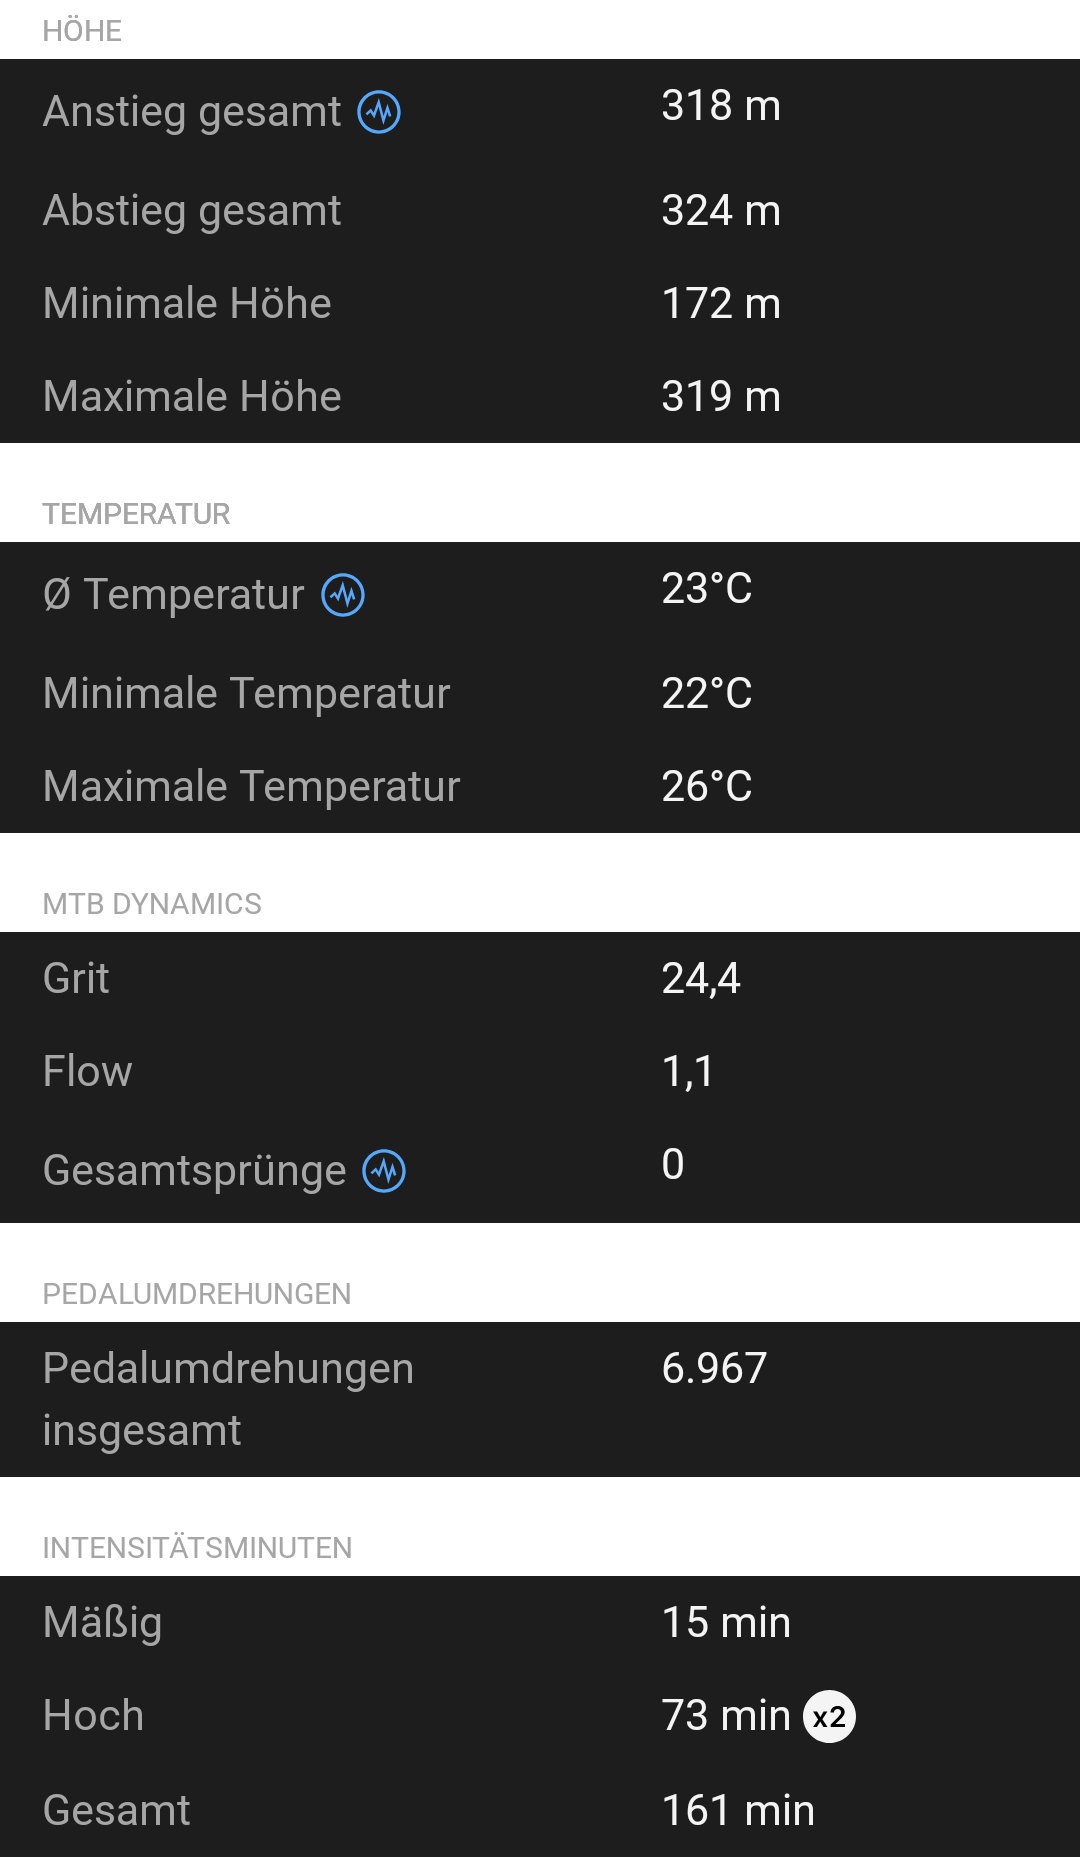Screen dimensions: 1080x1857
Task: Tap the x2 badge next to Hoch minutes
Action: click(829, 1717)
